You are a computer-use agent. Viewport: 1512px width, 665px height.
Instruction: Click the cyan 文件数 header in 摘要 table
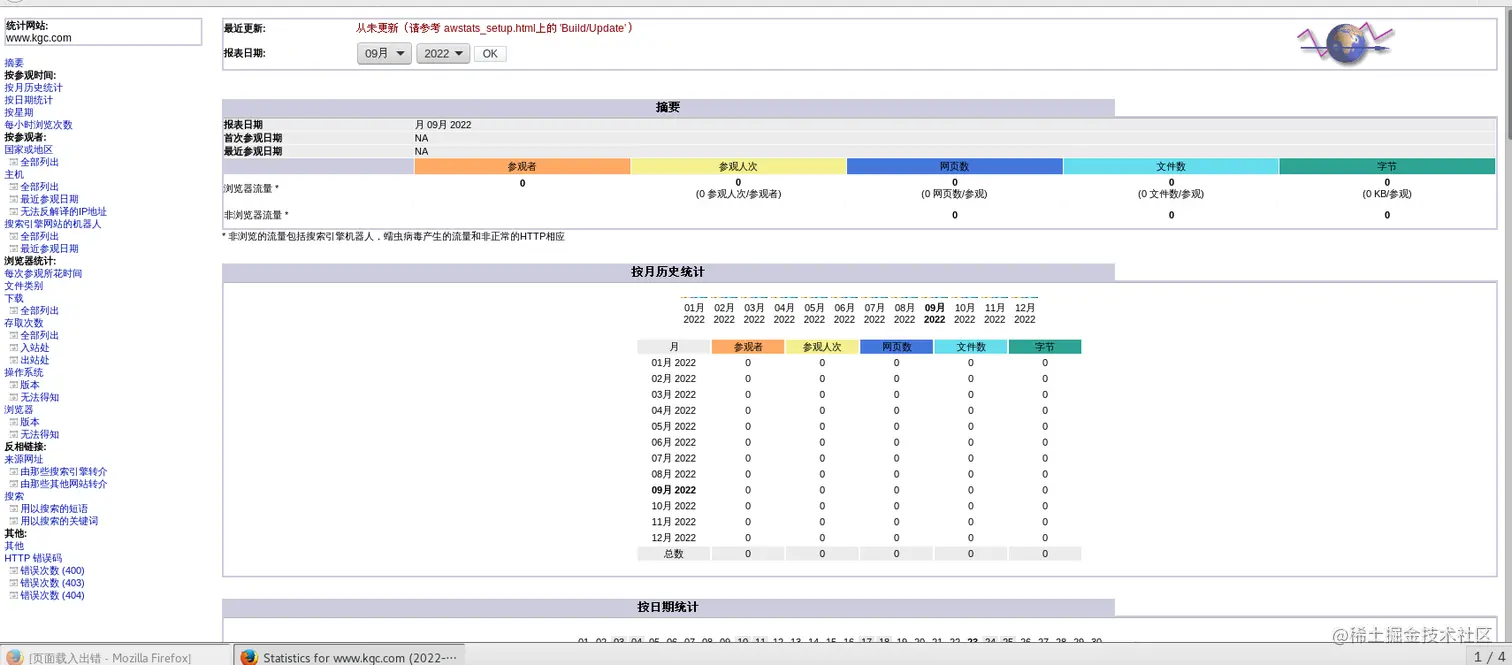[x=1171, y=166]
